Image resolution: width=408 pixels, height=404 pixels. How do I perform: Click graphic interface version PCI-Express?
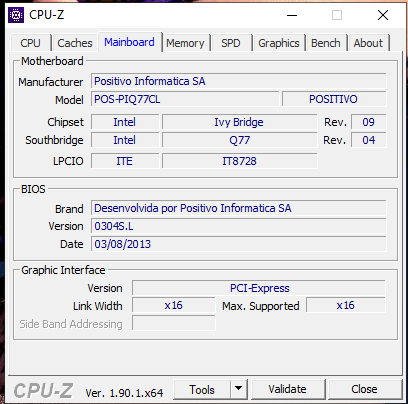259,288
